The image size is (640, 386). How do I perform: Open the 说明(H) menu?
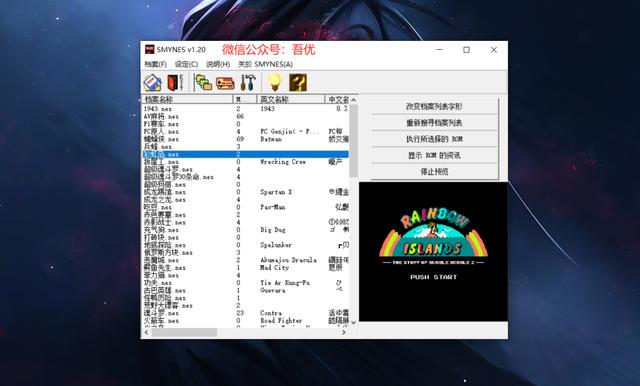pos(218,64)
